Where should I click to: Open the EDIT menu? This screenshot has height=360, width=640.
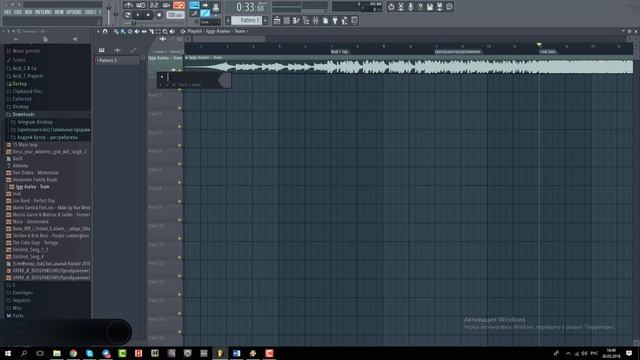coord(18,12)
